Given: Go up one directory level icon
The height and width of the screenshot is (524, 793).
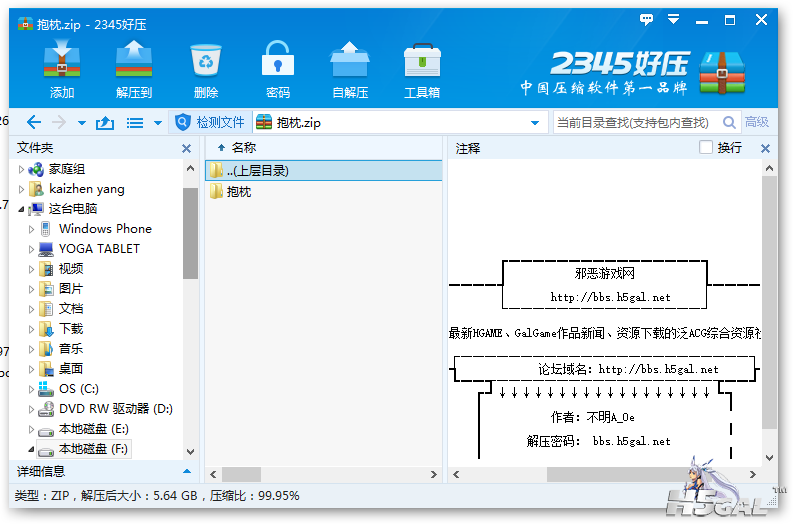Looking at the screenshot, I should point(105,122).
